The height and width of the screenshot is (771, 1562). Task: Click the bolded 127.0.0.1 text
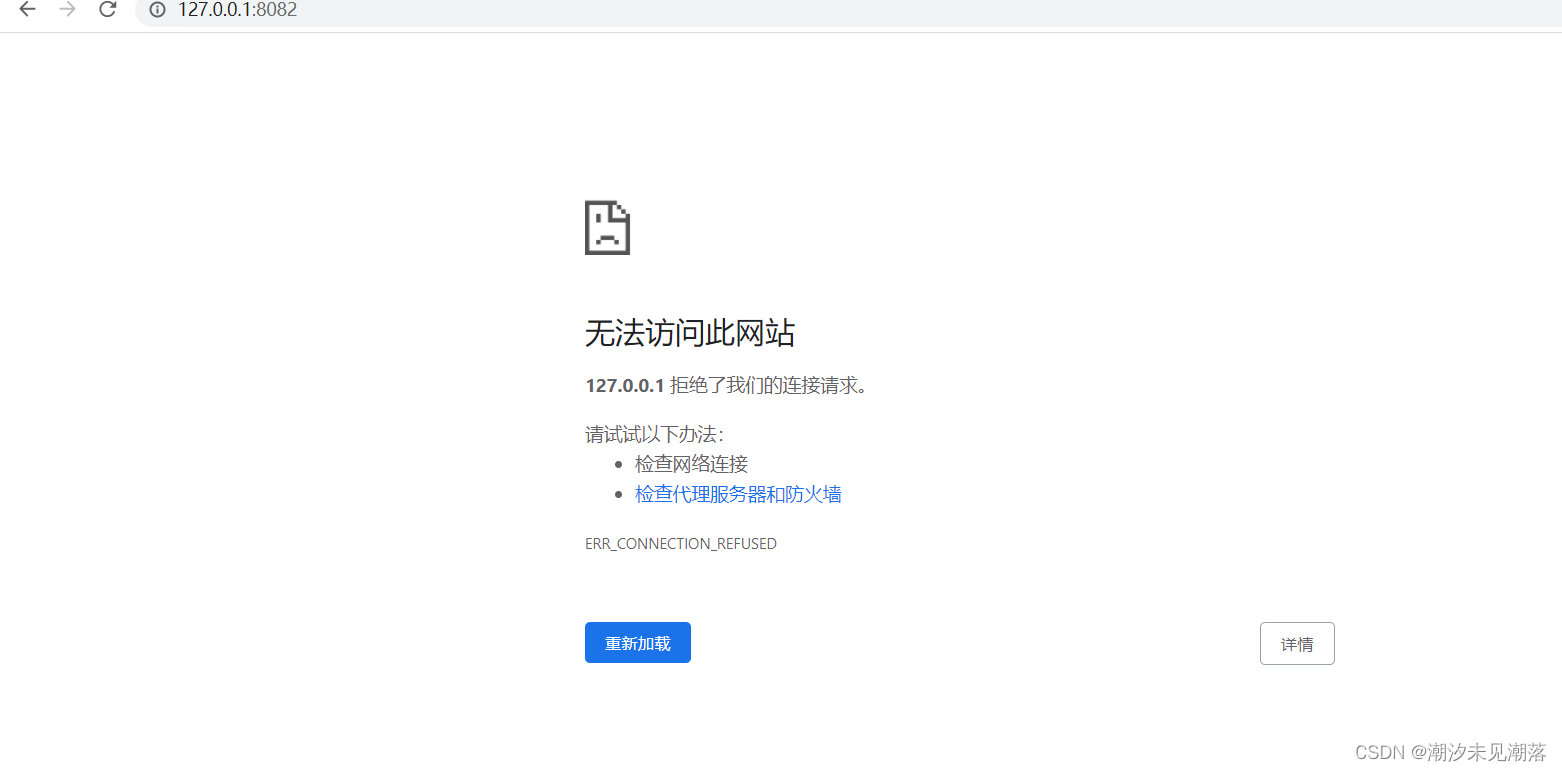click(x=624, y=385)
